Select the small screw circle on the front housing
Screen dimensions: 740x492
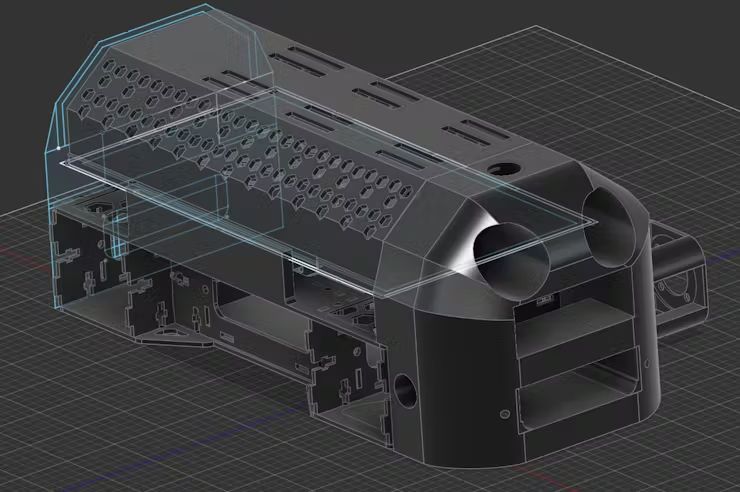tap(505, 414)
